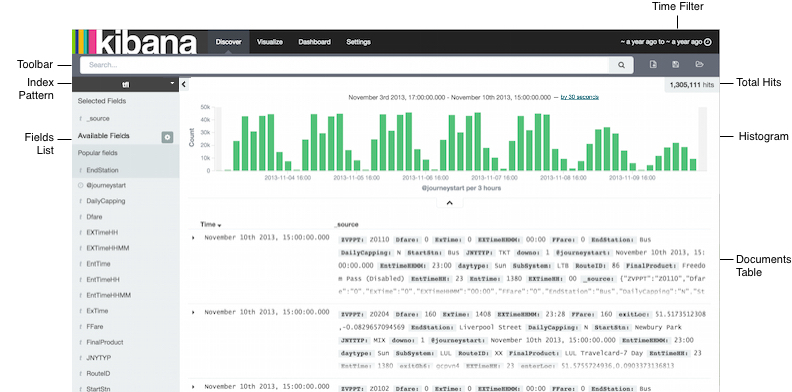Expand the first November 10th document row
The image size is (792, 392).
click(193, 237)
